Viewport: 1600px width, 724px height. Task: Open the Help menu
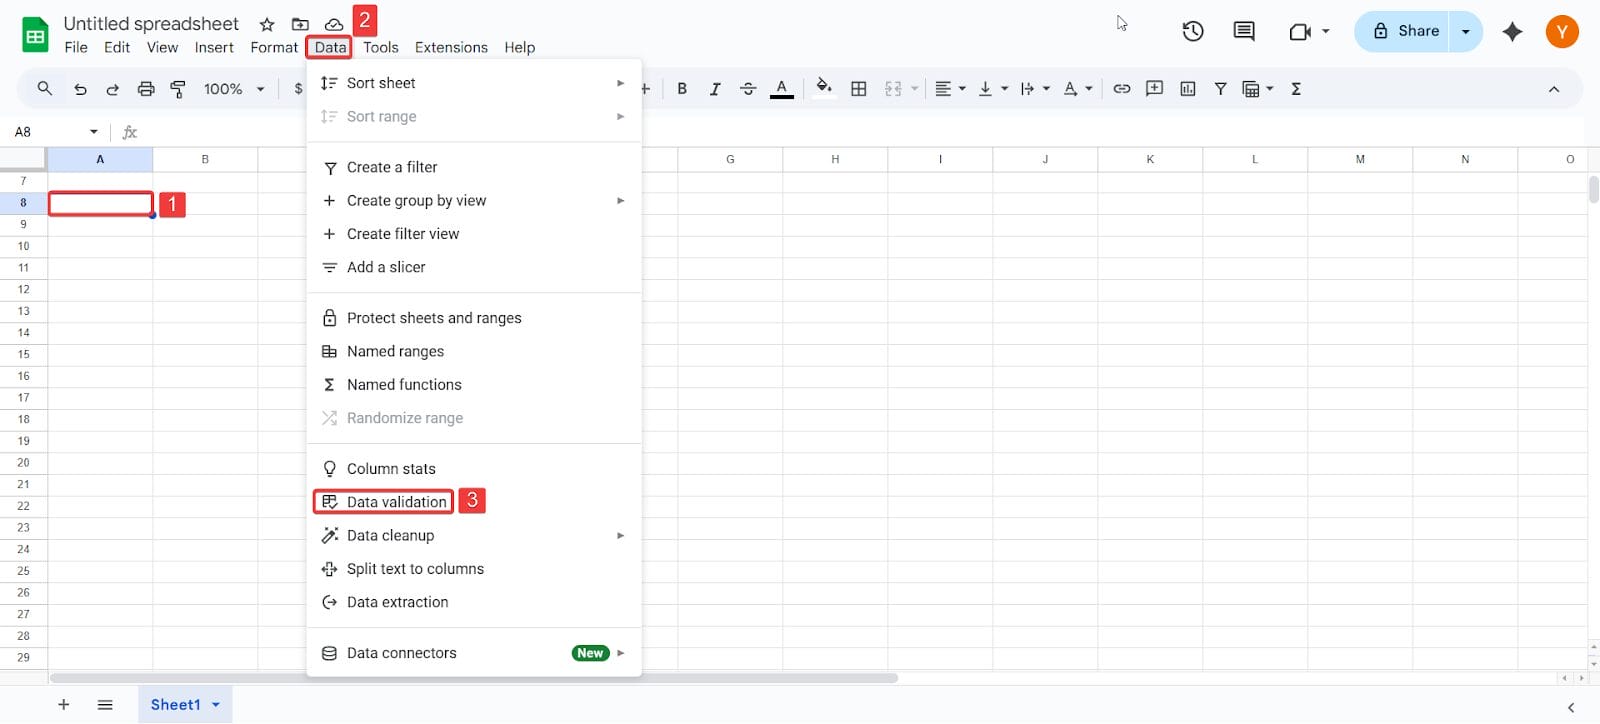coord(519,47)
